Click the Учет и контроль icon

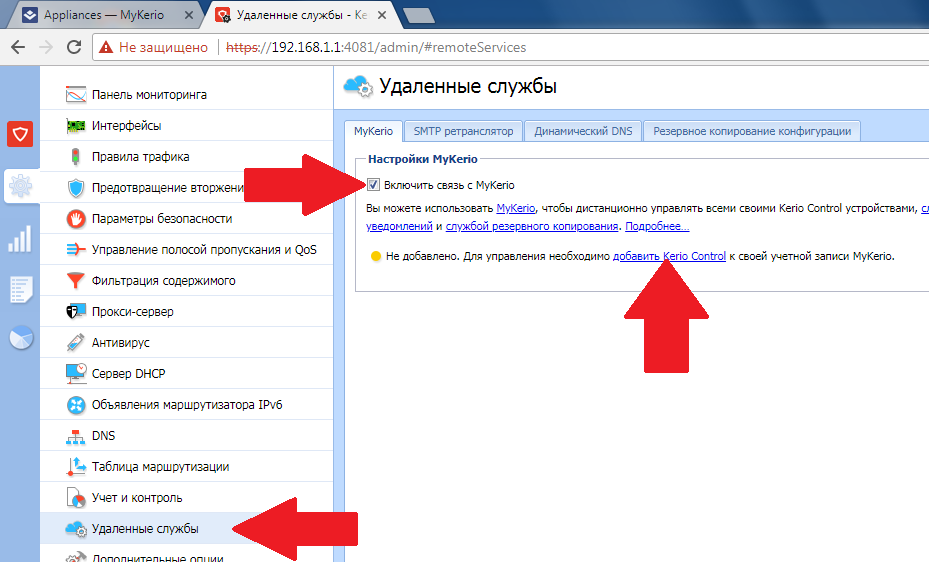[x=76, y=497]
